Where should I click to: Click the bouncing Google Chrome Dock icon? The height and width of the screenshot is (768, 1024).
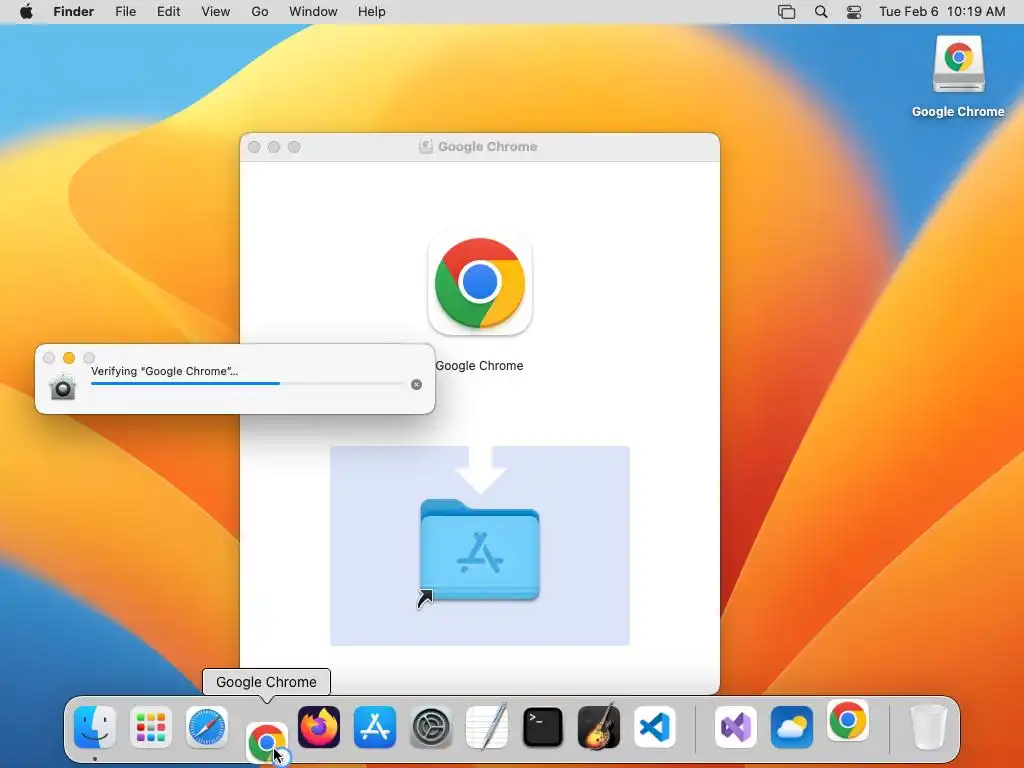(266, 742)
